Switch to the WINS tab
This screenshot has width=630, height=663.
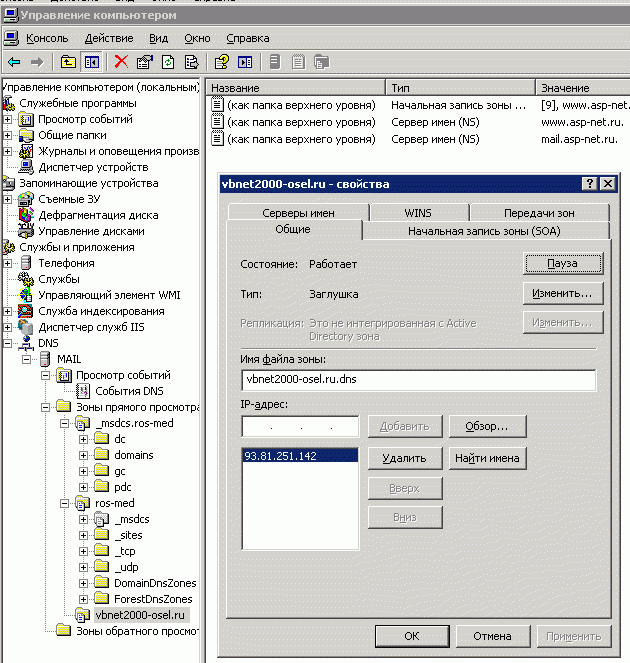click(x=418, y=213)
